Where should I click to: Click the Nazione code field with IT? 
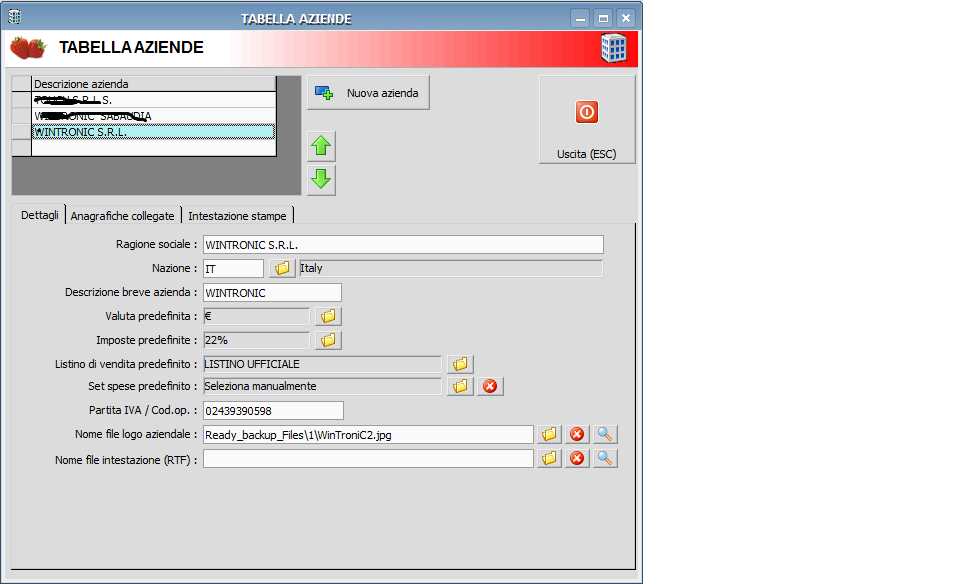[x=233, y=269]
